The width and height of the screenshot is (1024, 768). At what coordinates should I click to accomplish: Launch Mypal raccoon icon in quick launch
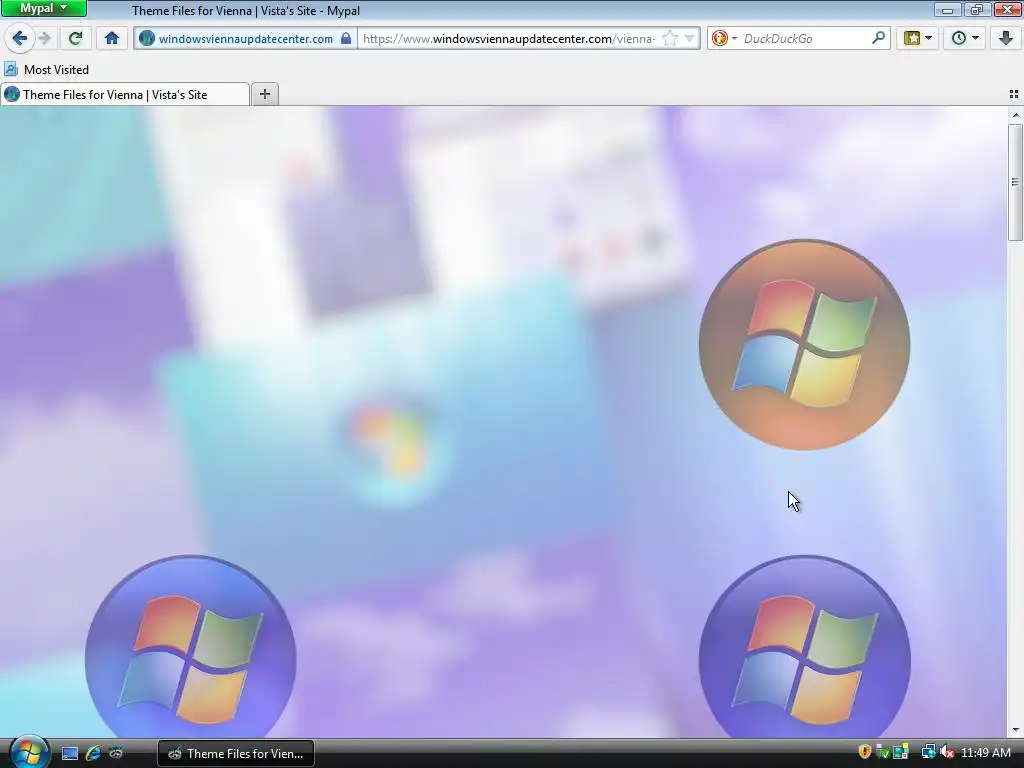[x=116, y=754]
